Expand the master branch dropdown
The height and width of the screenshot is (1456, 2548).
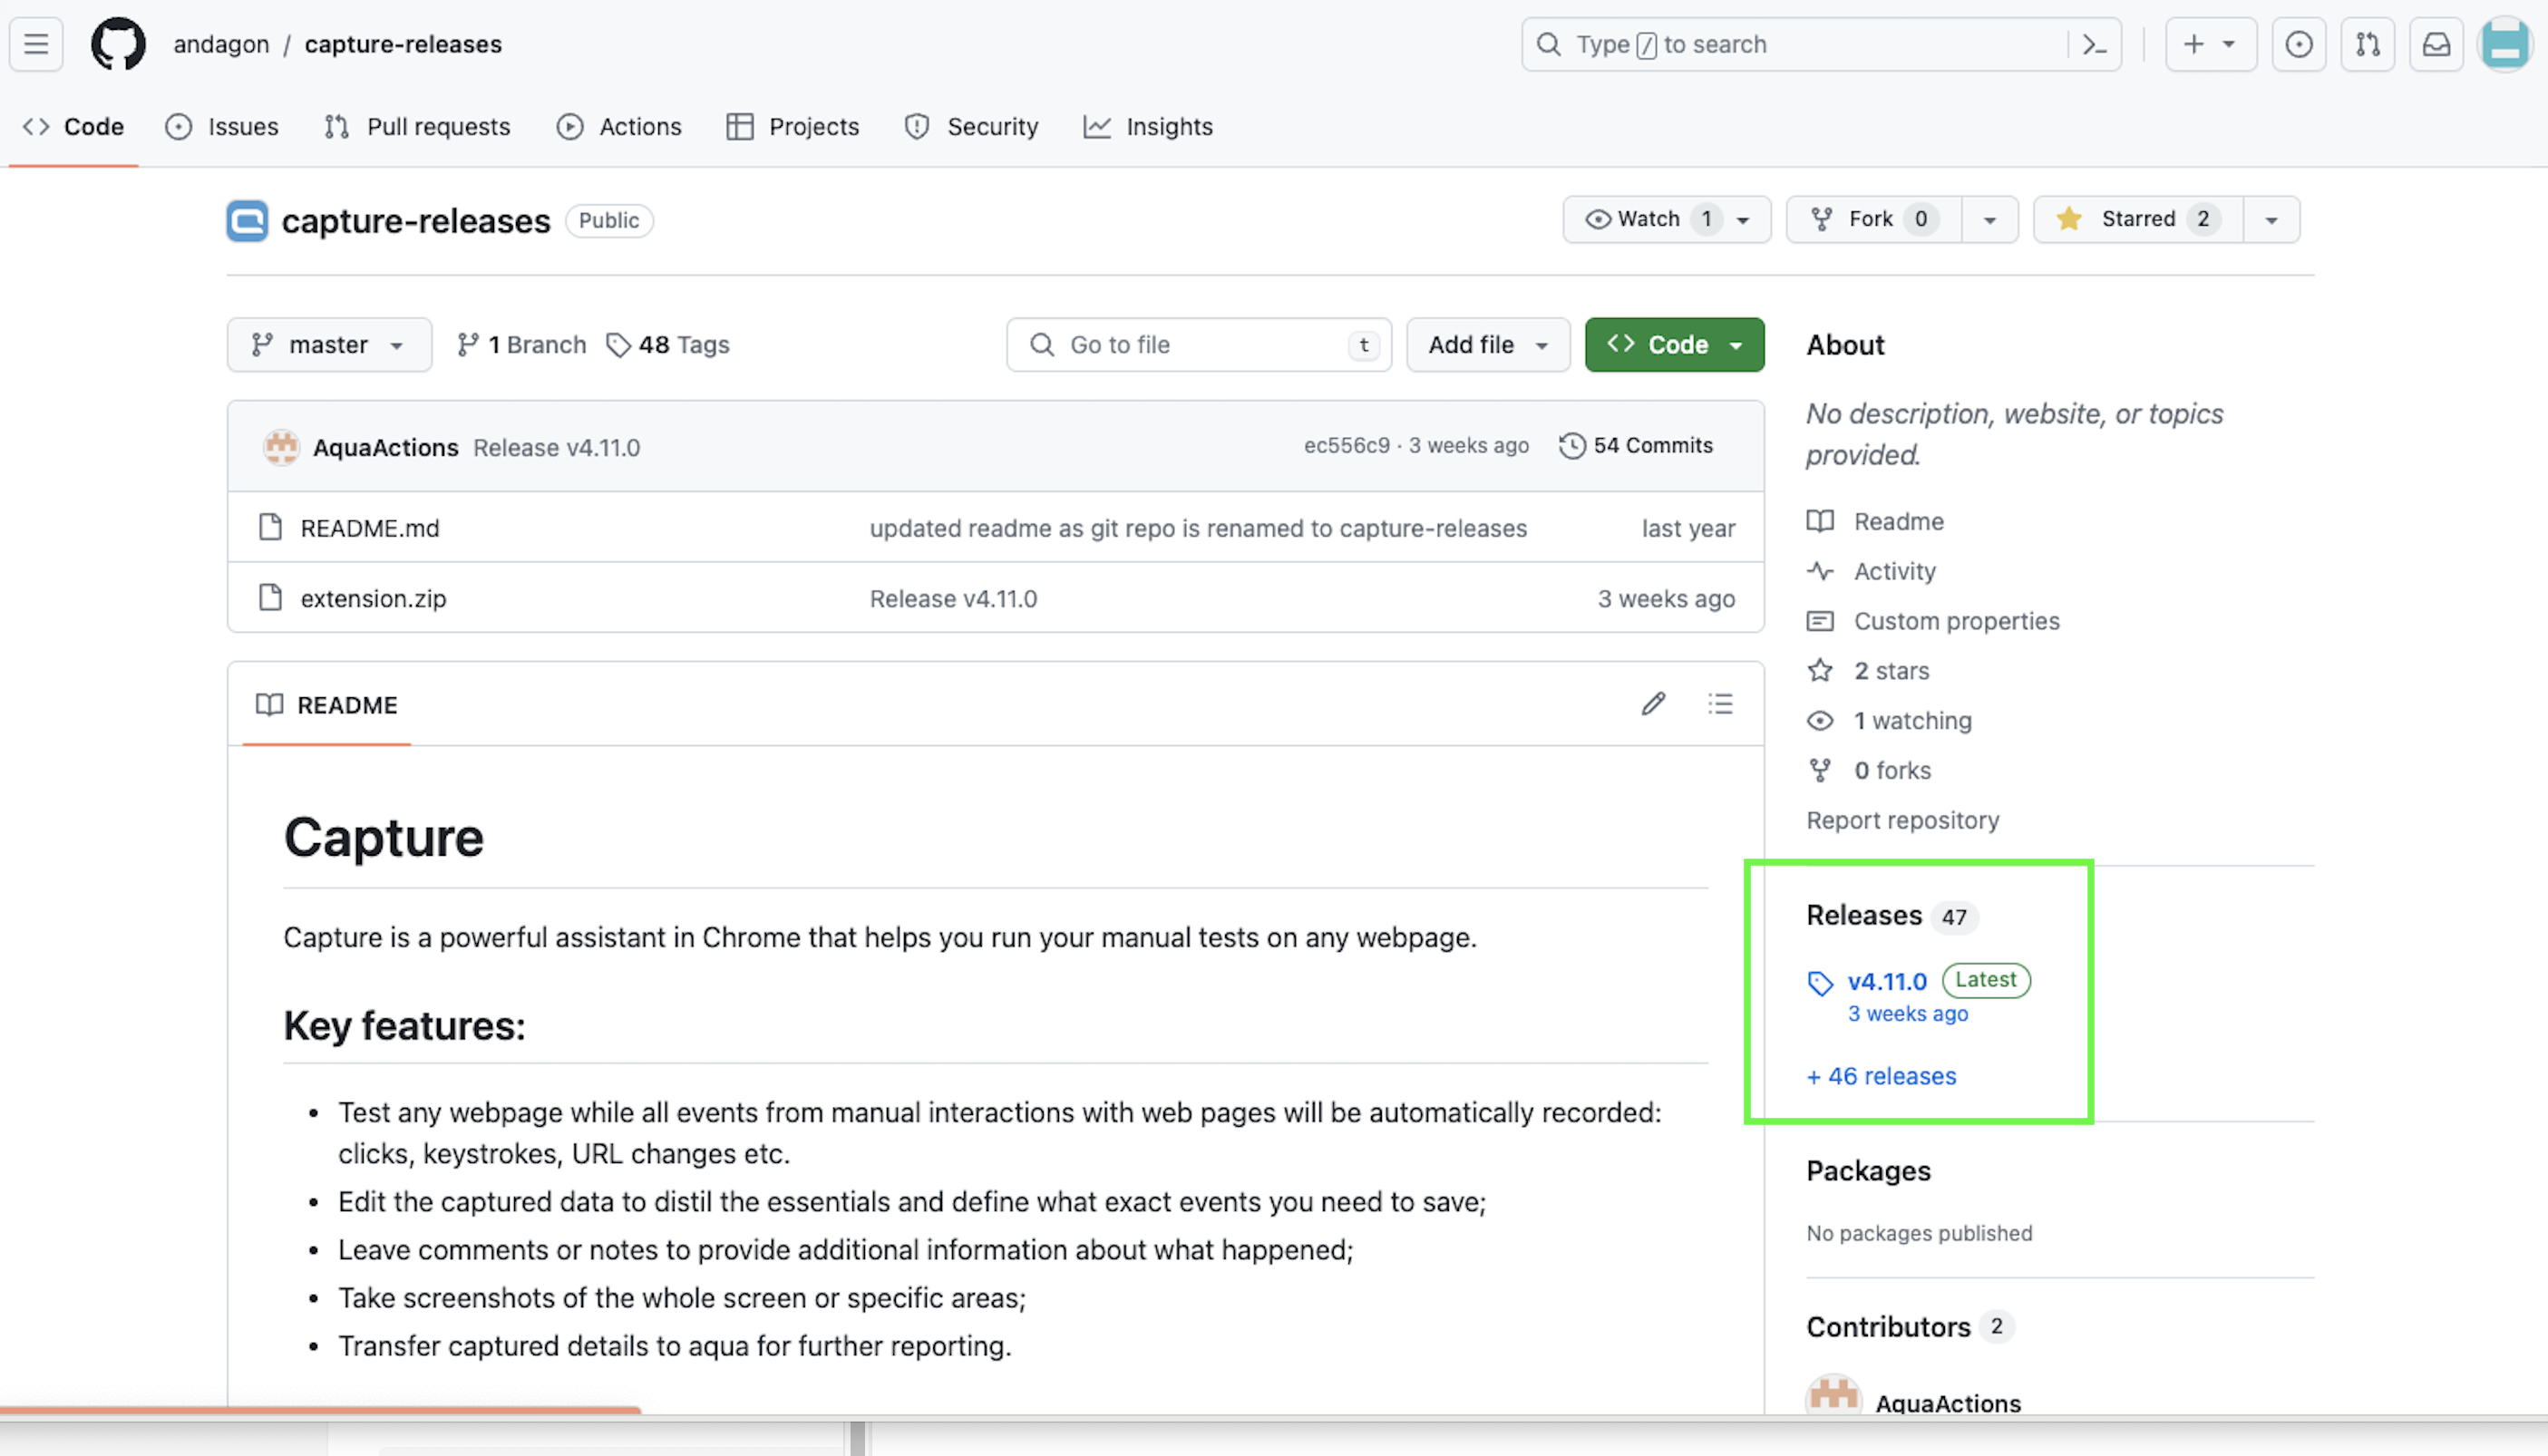tap(329, 345)
